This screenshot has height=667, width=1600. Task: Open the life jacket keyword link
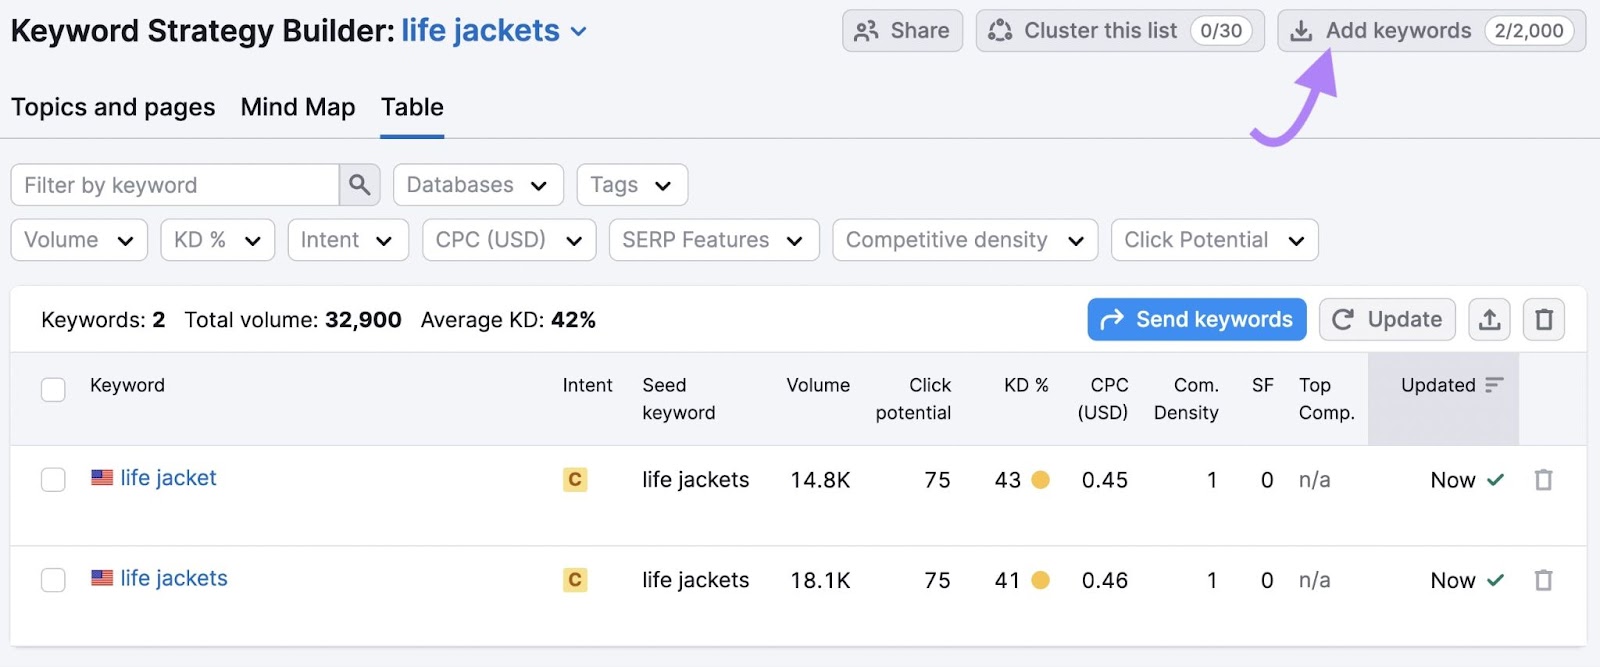pos(168,478)
